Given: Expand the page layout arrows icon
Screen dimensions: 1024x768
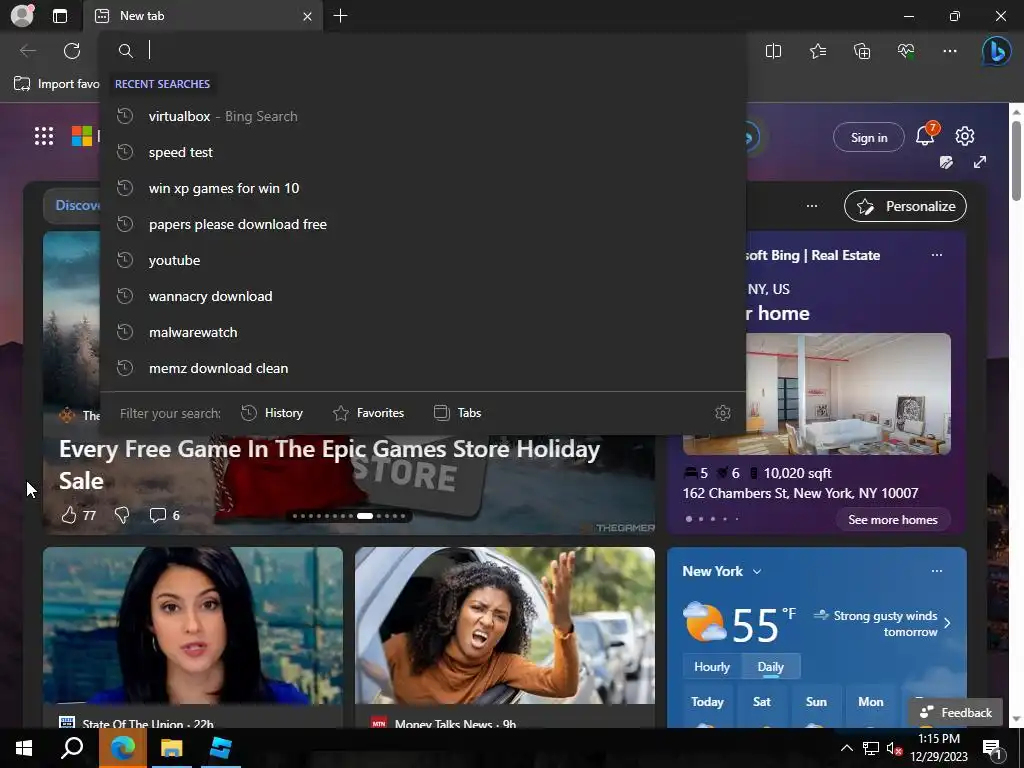Looking at the screenshot, I should 980,162.
